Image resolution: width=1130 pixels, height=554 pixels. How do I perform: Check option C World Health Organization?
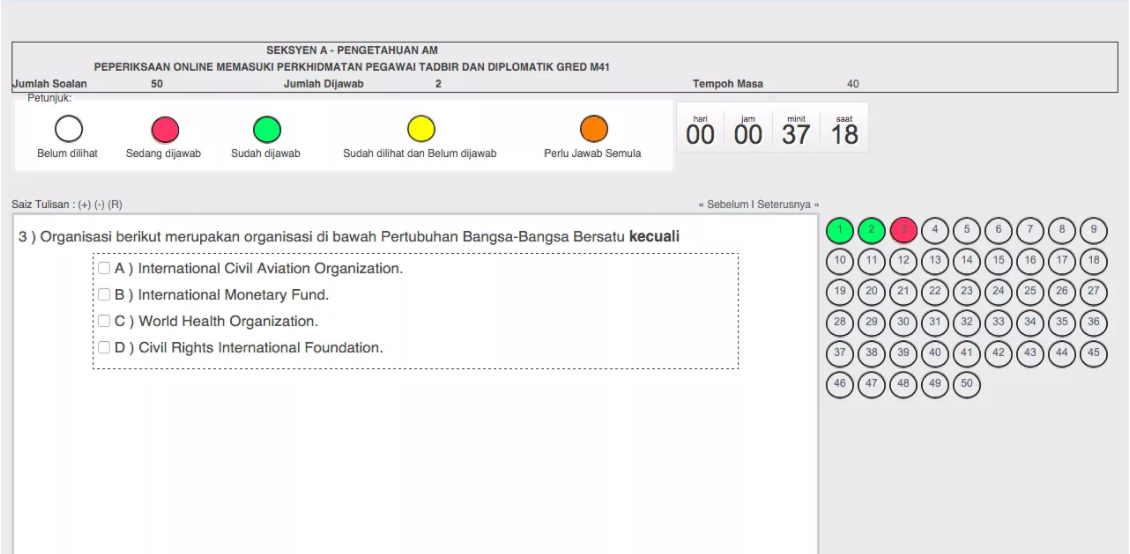[x=105, y=322]
